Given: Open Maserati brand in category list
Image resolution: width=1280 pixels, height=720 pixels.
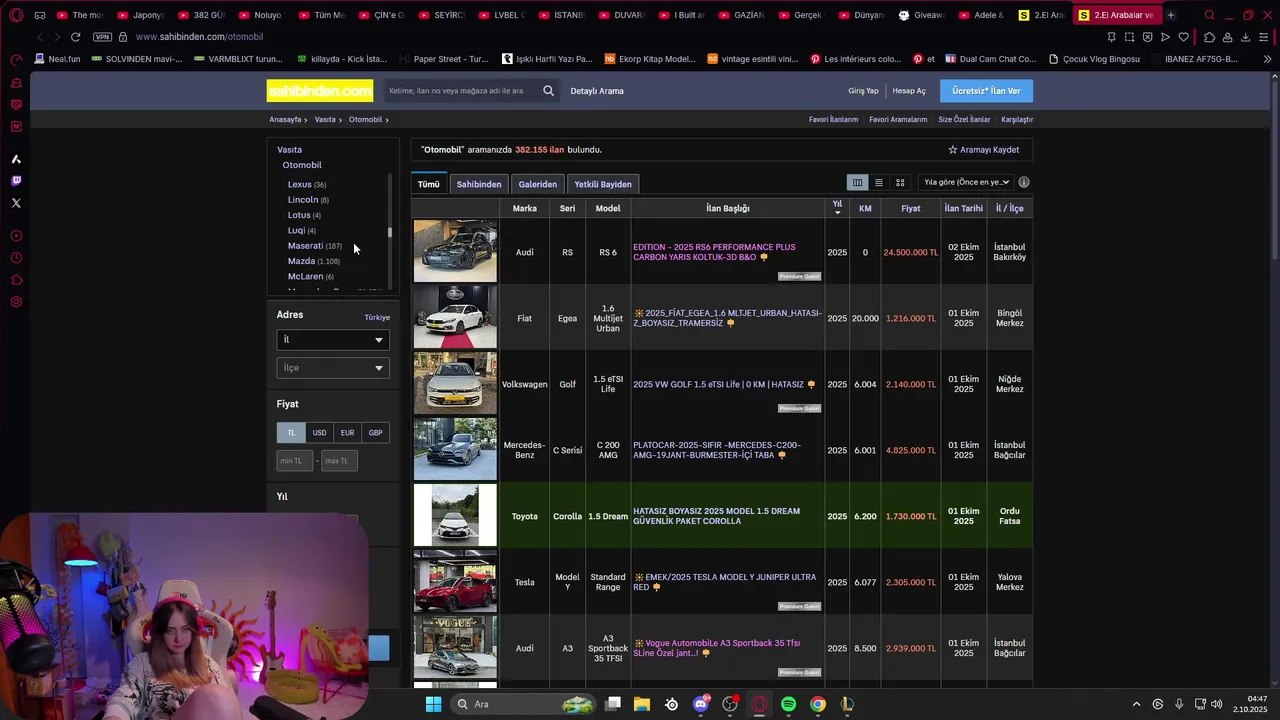Looking at the screenshot, I should [305, 246].
